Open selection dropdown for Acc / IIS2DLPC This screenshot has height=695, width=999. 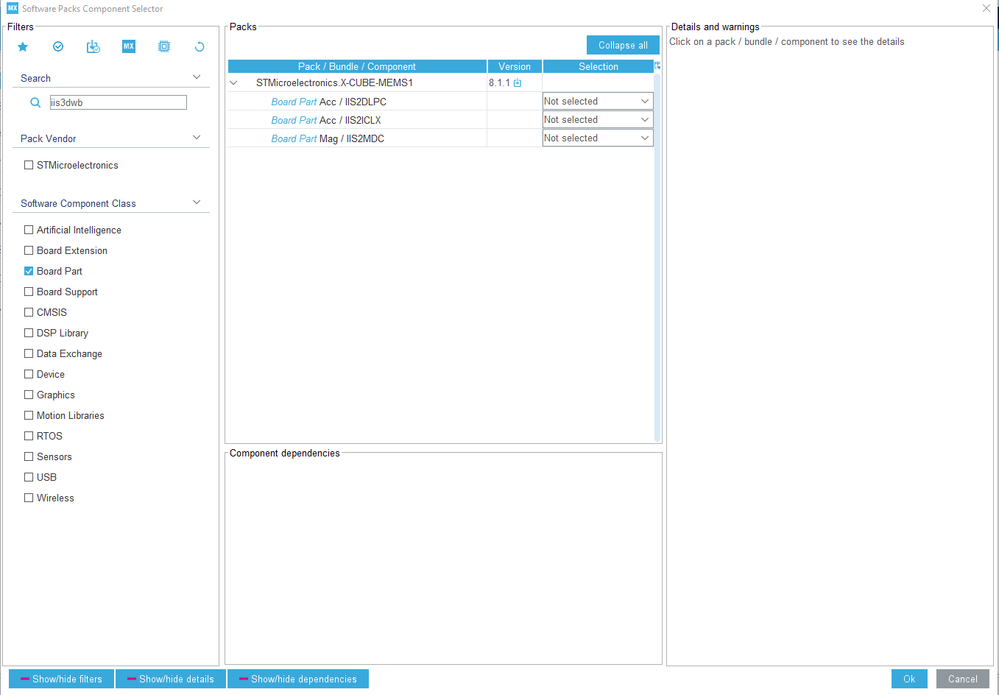(598, 101)
